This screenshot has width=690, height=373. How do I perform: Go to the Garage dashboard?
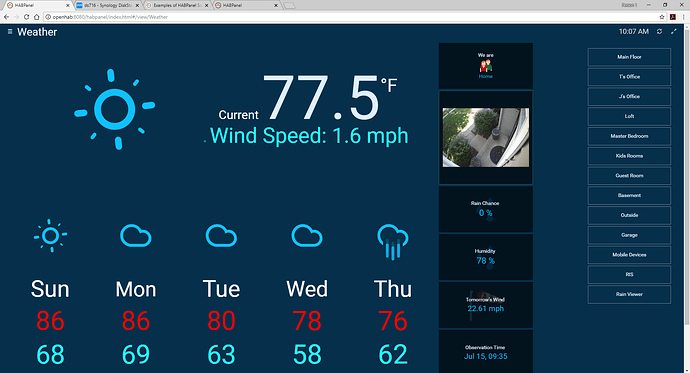coord(629,235)
